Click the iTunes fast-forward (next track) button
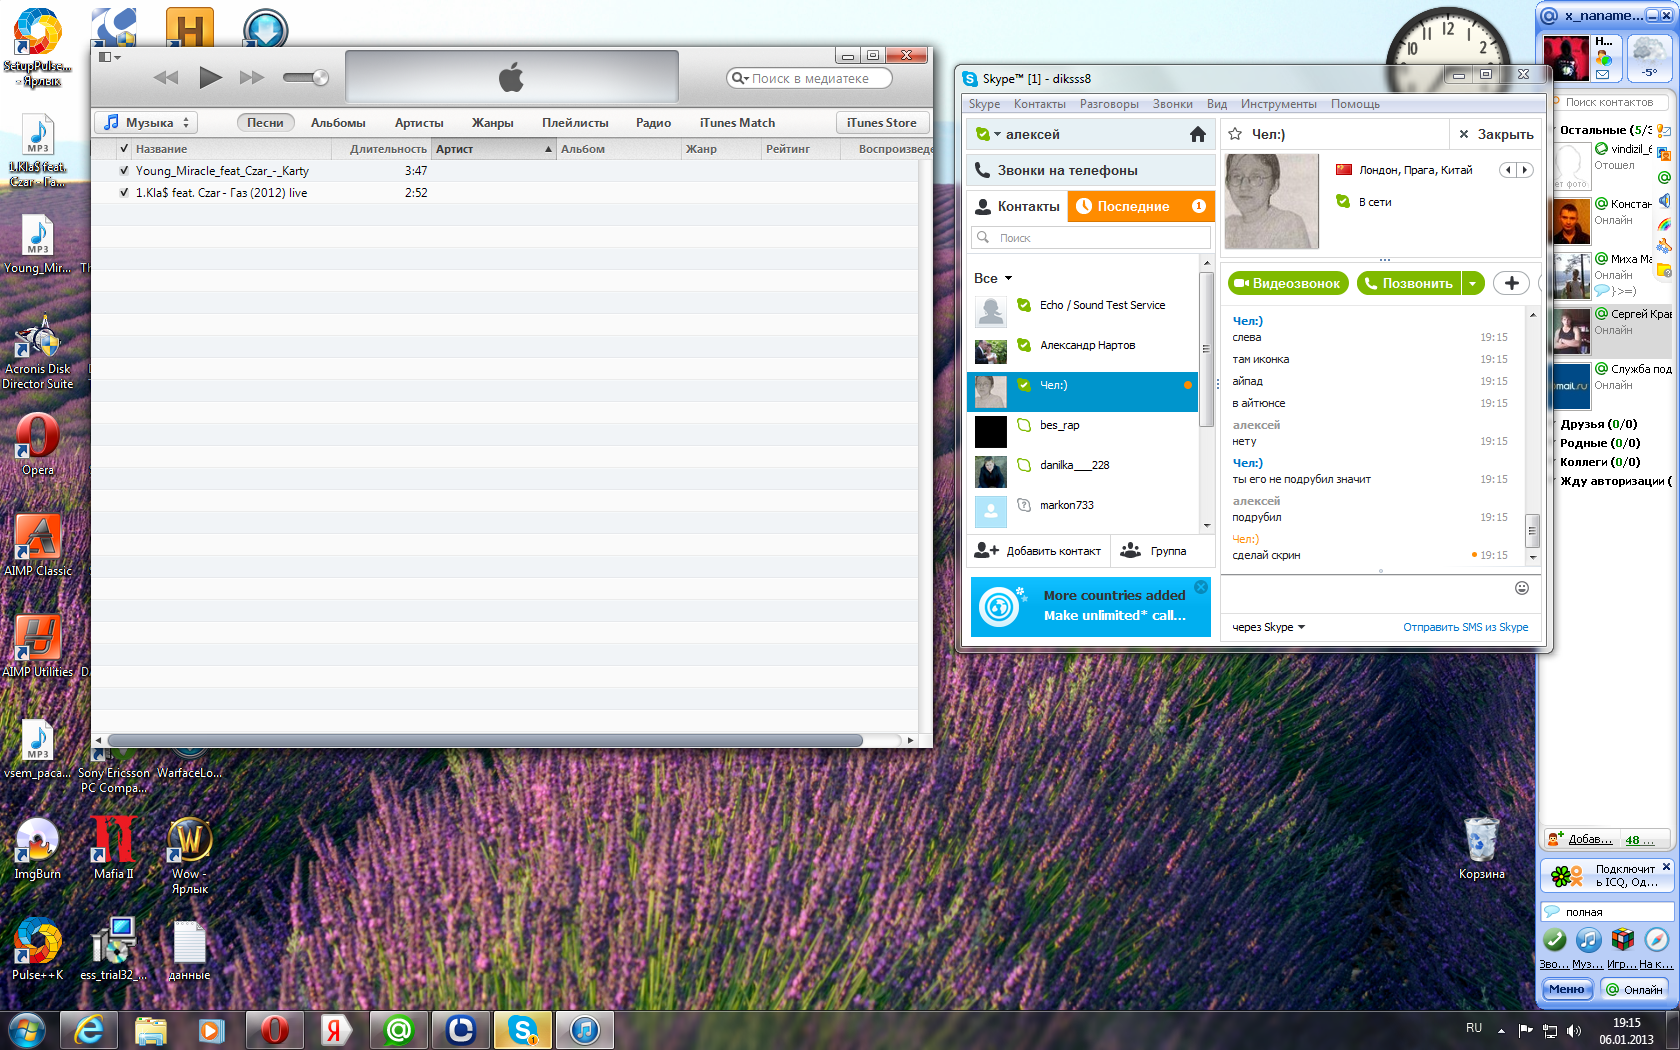This screenshot has height=1050, width=1680. pos(252,77)
